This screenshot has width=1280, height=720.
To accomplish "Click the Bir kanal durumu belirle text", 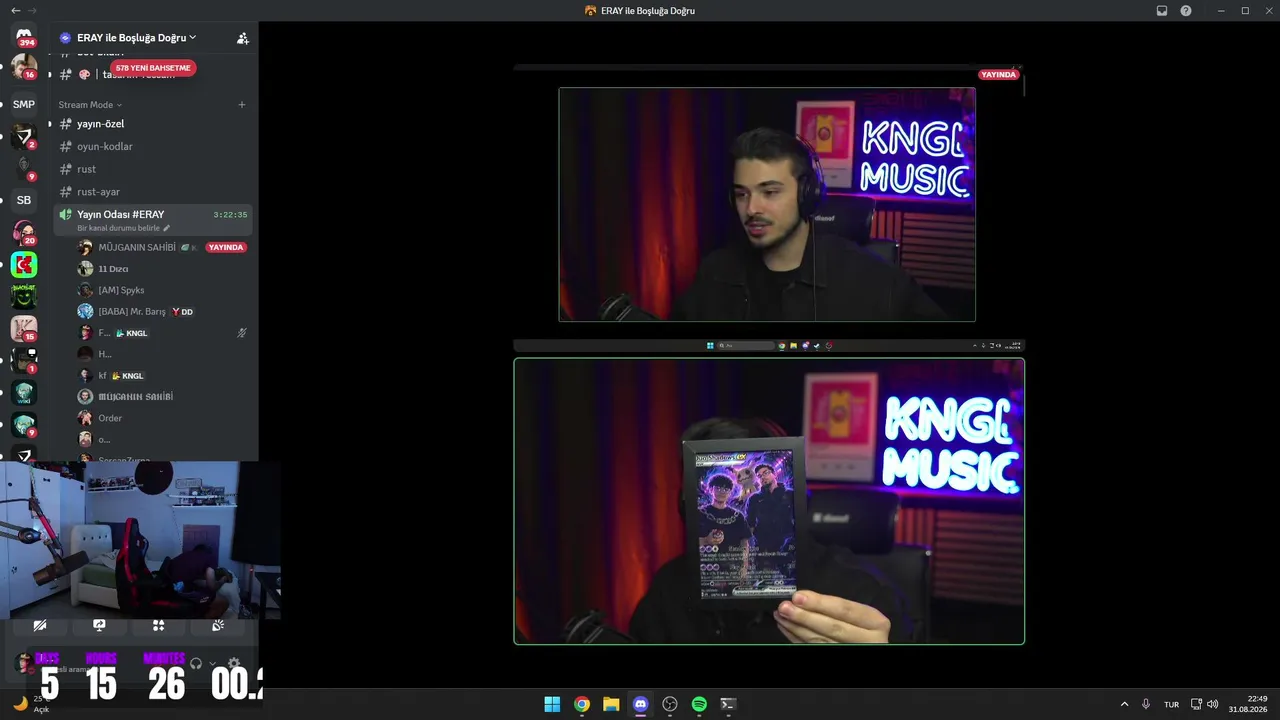I will coord(118,228).
